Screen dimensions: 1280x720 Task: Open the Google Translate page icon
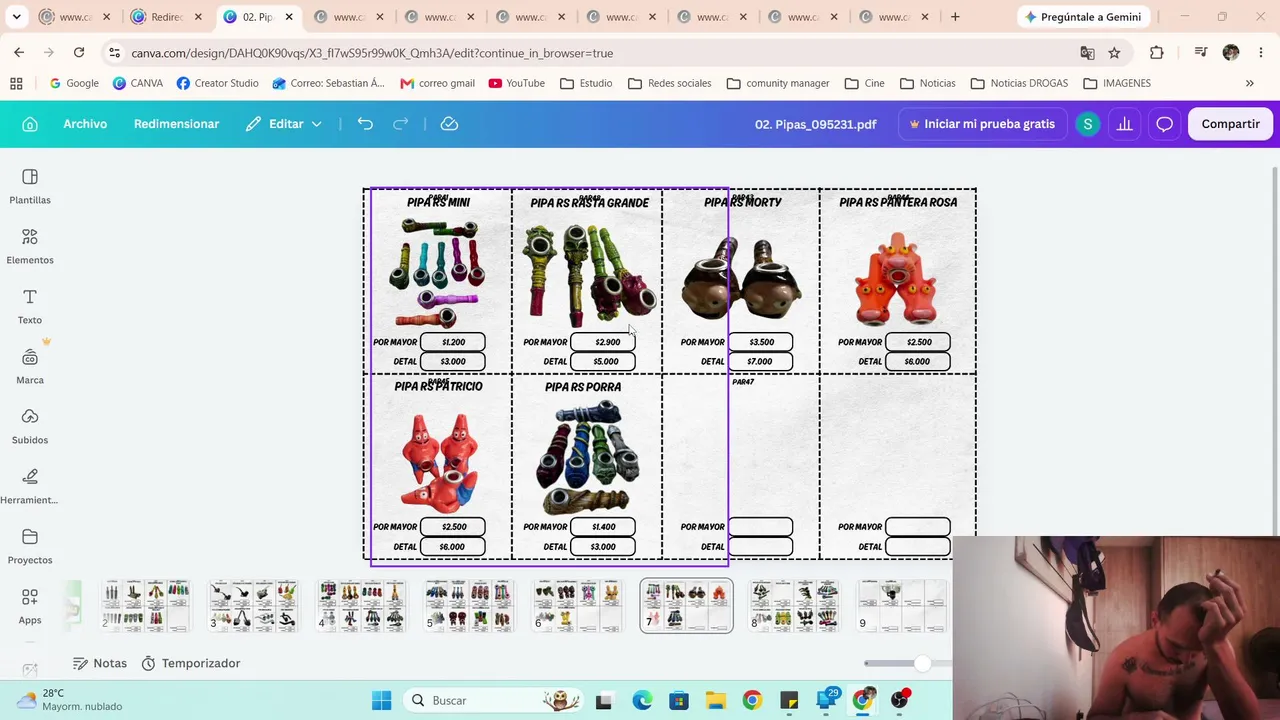pyautogui.click(x=1087, y=53)
